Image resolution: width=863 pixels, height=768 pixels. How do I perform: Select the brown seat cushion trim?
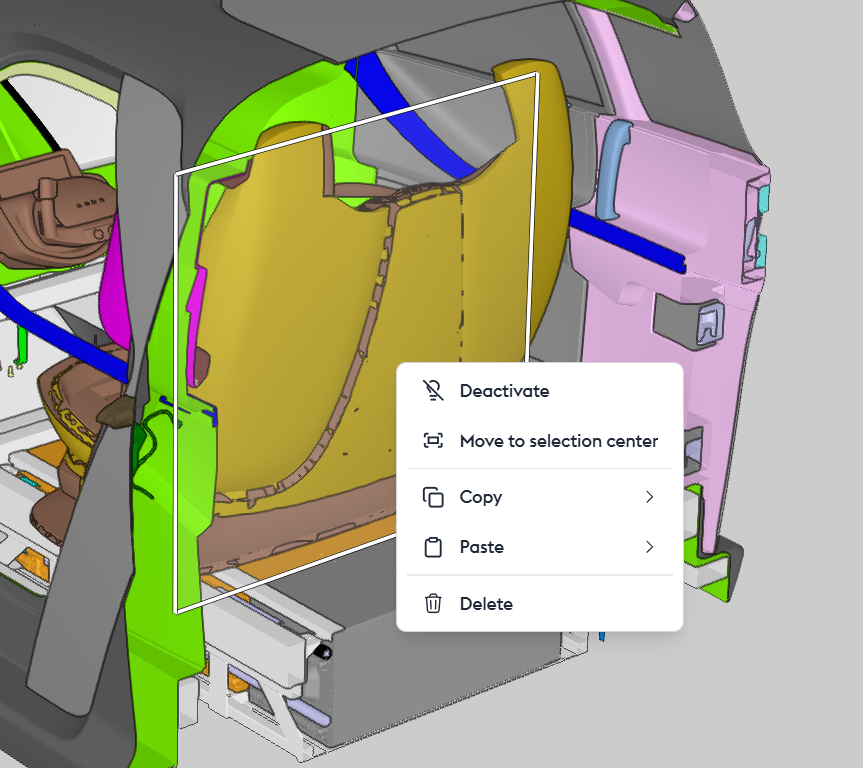click(x=300, y=520)
